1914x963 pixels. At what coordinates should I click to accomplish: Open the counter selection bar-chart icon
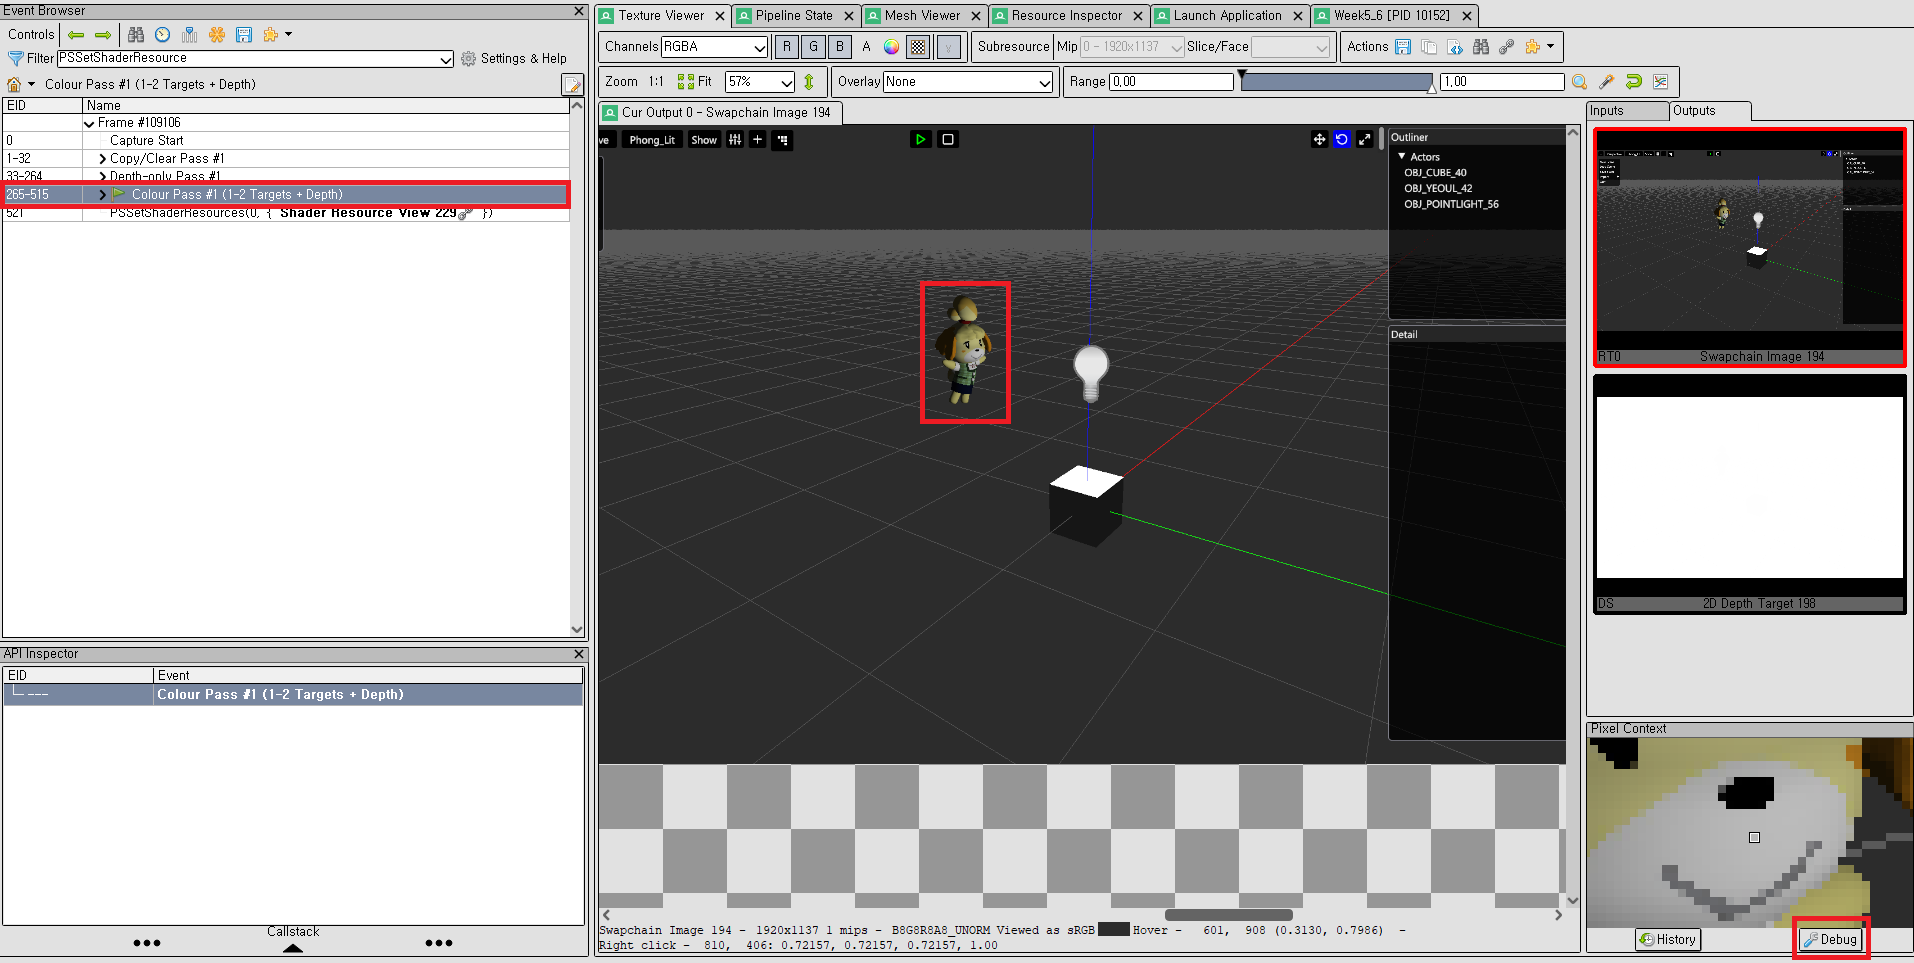[190, 35]
